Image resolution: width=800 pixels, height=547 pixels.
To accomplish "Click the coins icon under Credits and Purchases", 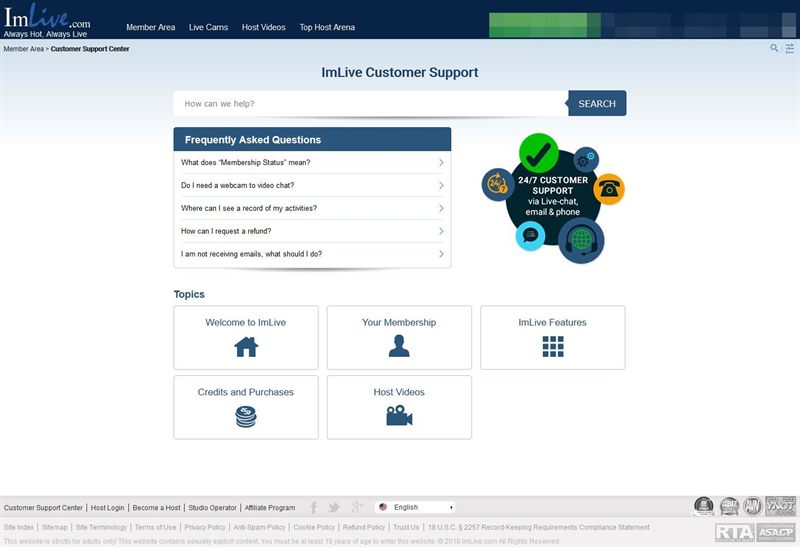I will 246,416.
